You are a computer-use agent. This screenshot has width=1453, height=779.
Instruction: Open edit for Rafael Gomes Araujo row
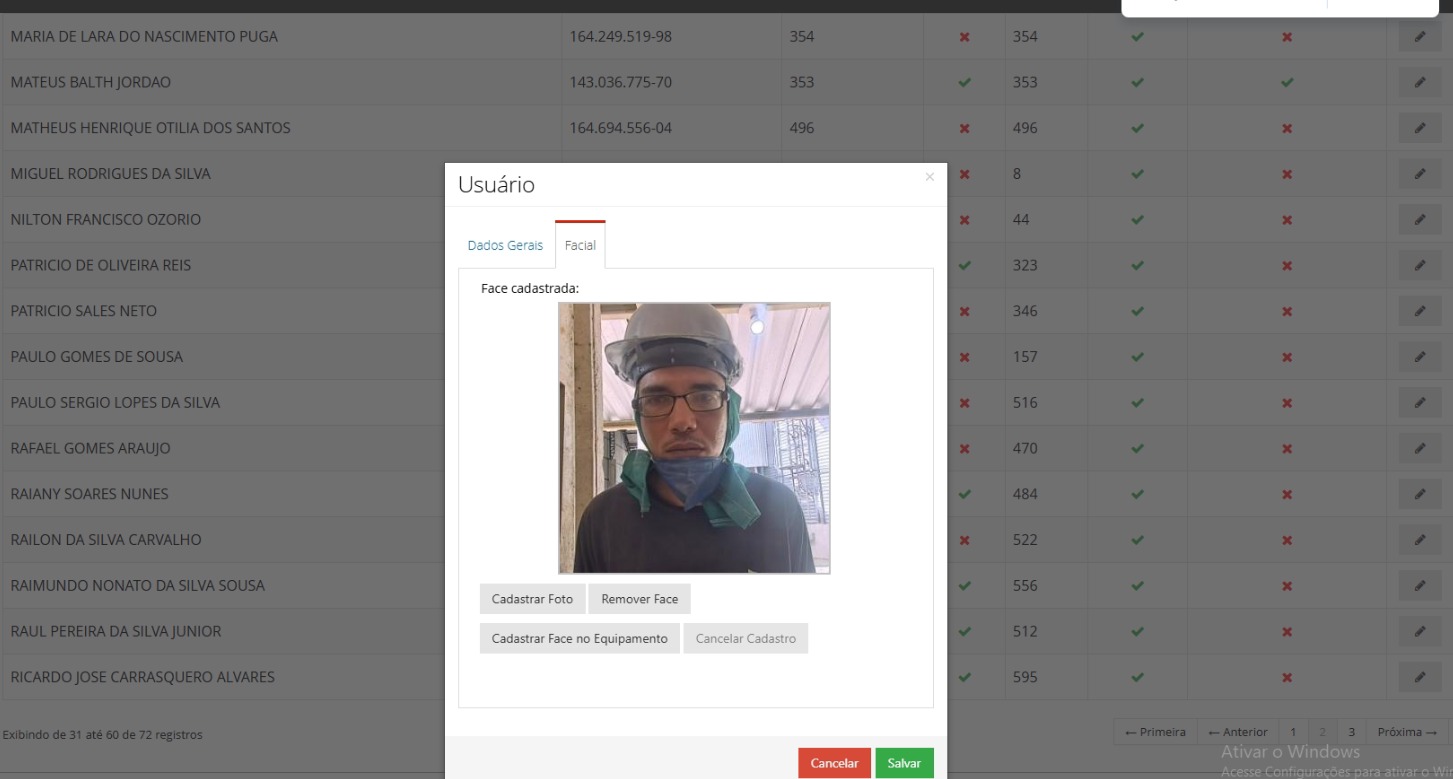click(x=1419, y=449)
